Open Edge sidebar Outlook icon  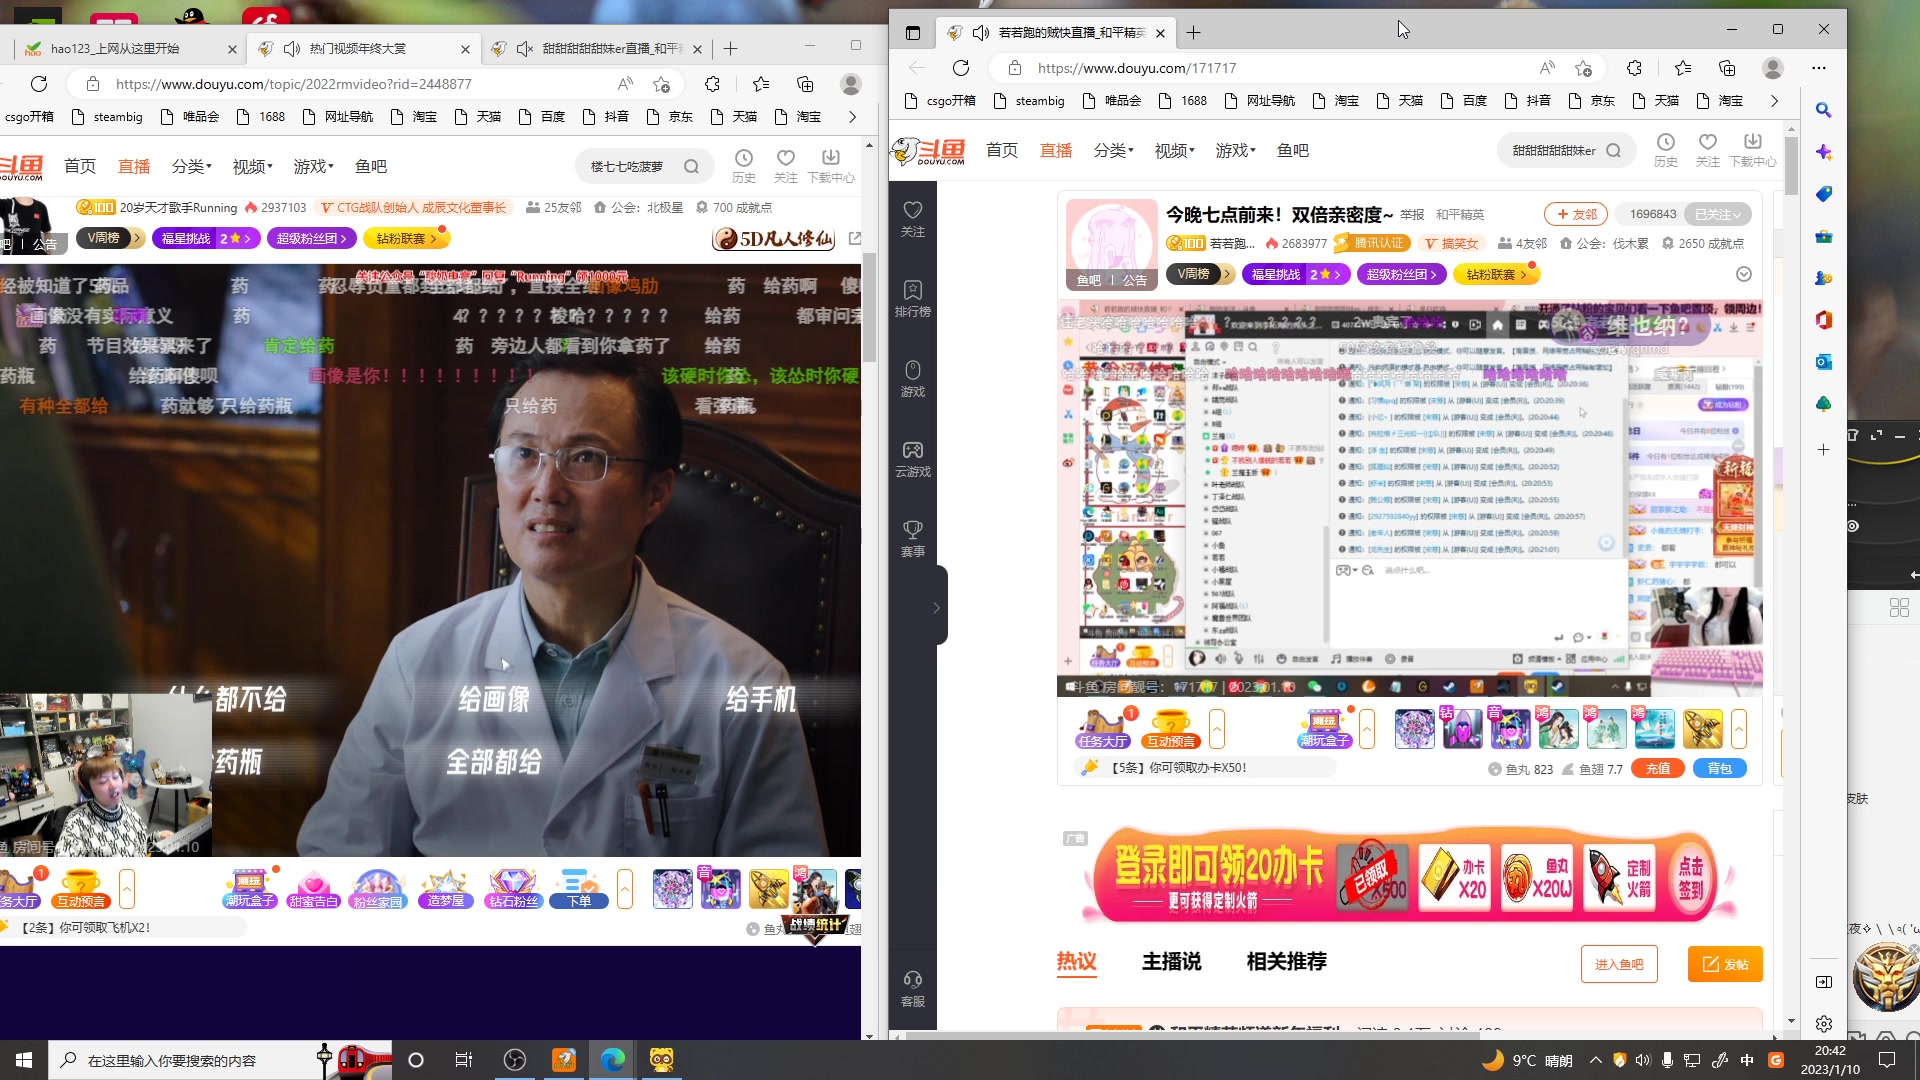click(x=1823, y=362)
